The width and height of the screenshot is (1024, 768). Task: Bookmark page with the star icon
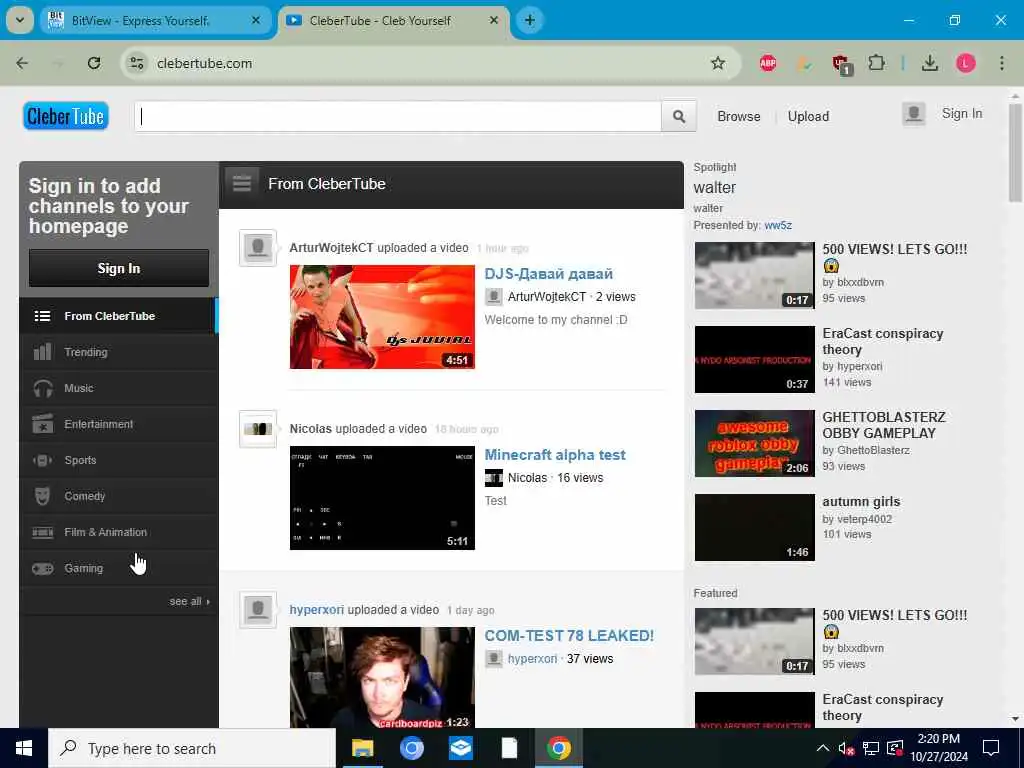click(718, 63)
